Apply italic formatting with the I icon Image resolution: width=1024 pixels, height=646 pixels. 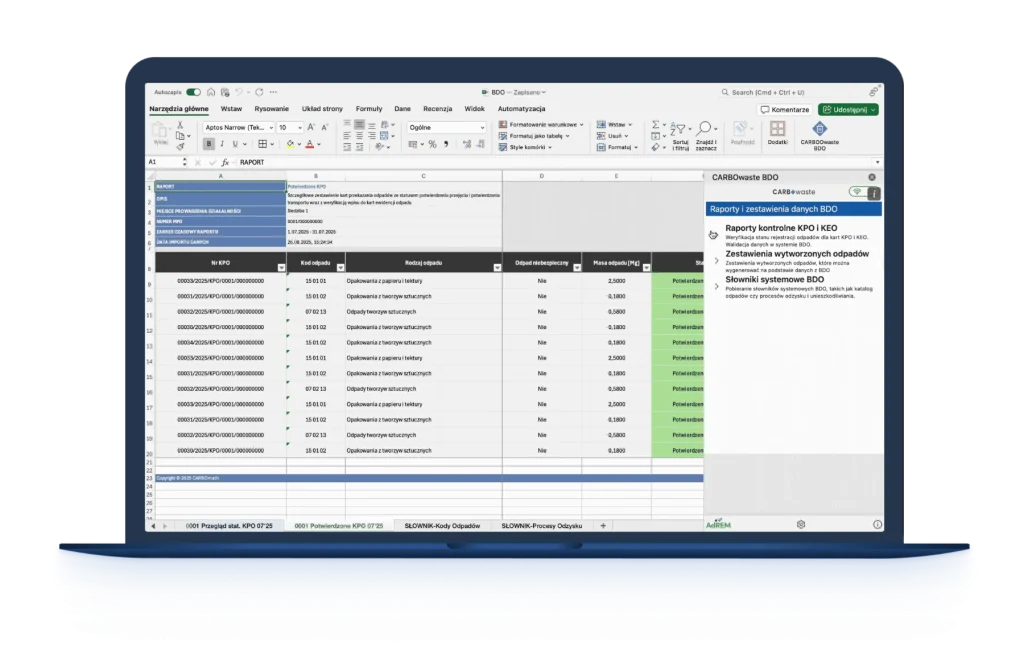click(x=224, y=144)
